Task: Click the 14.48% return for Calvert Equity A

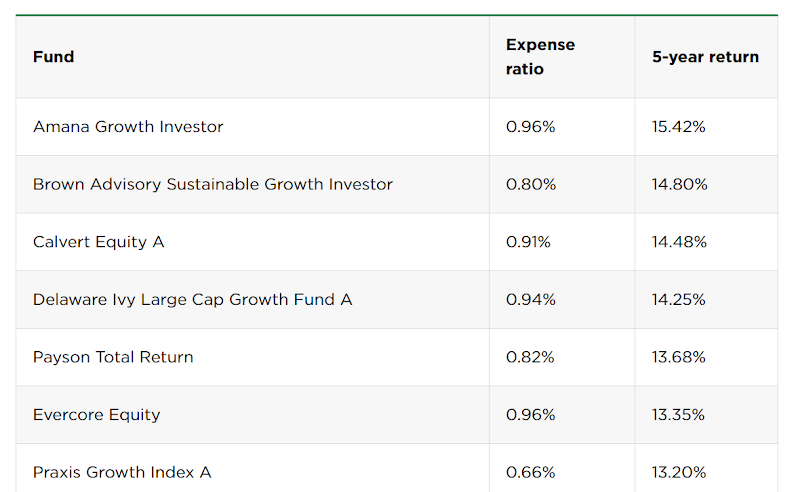Action: [x=679, y=242]
